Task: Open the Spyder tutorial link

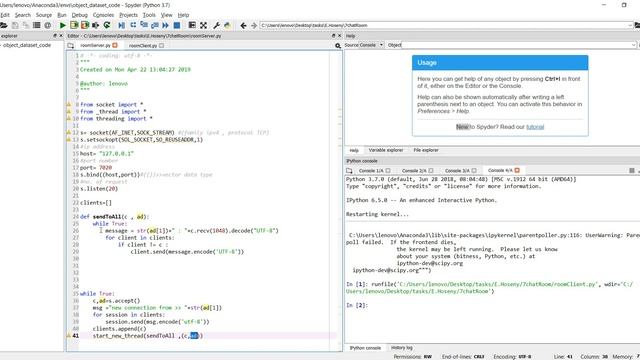Action: pyautogui.click(x=535, y=127)
